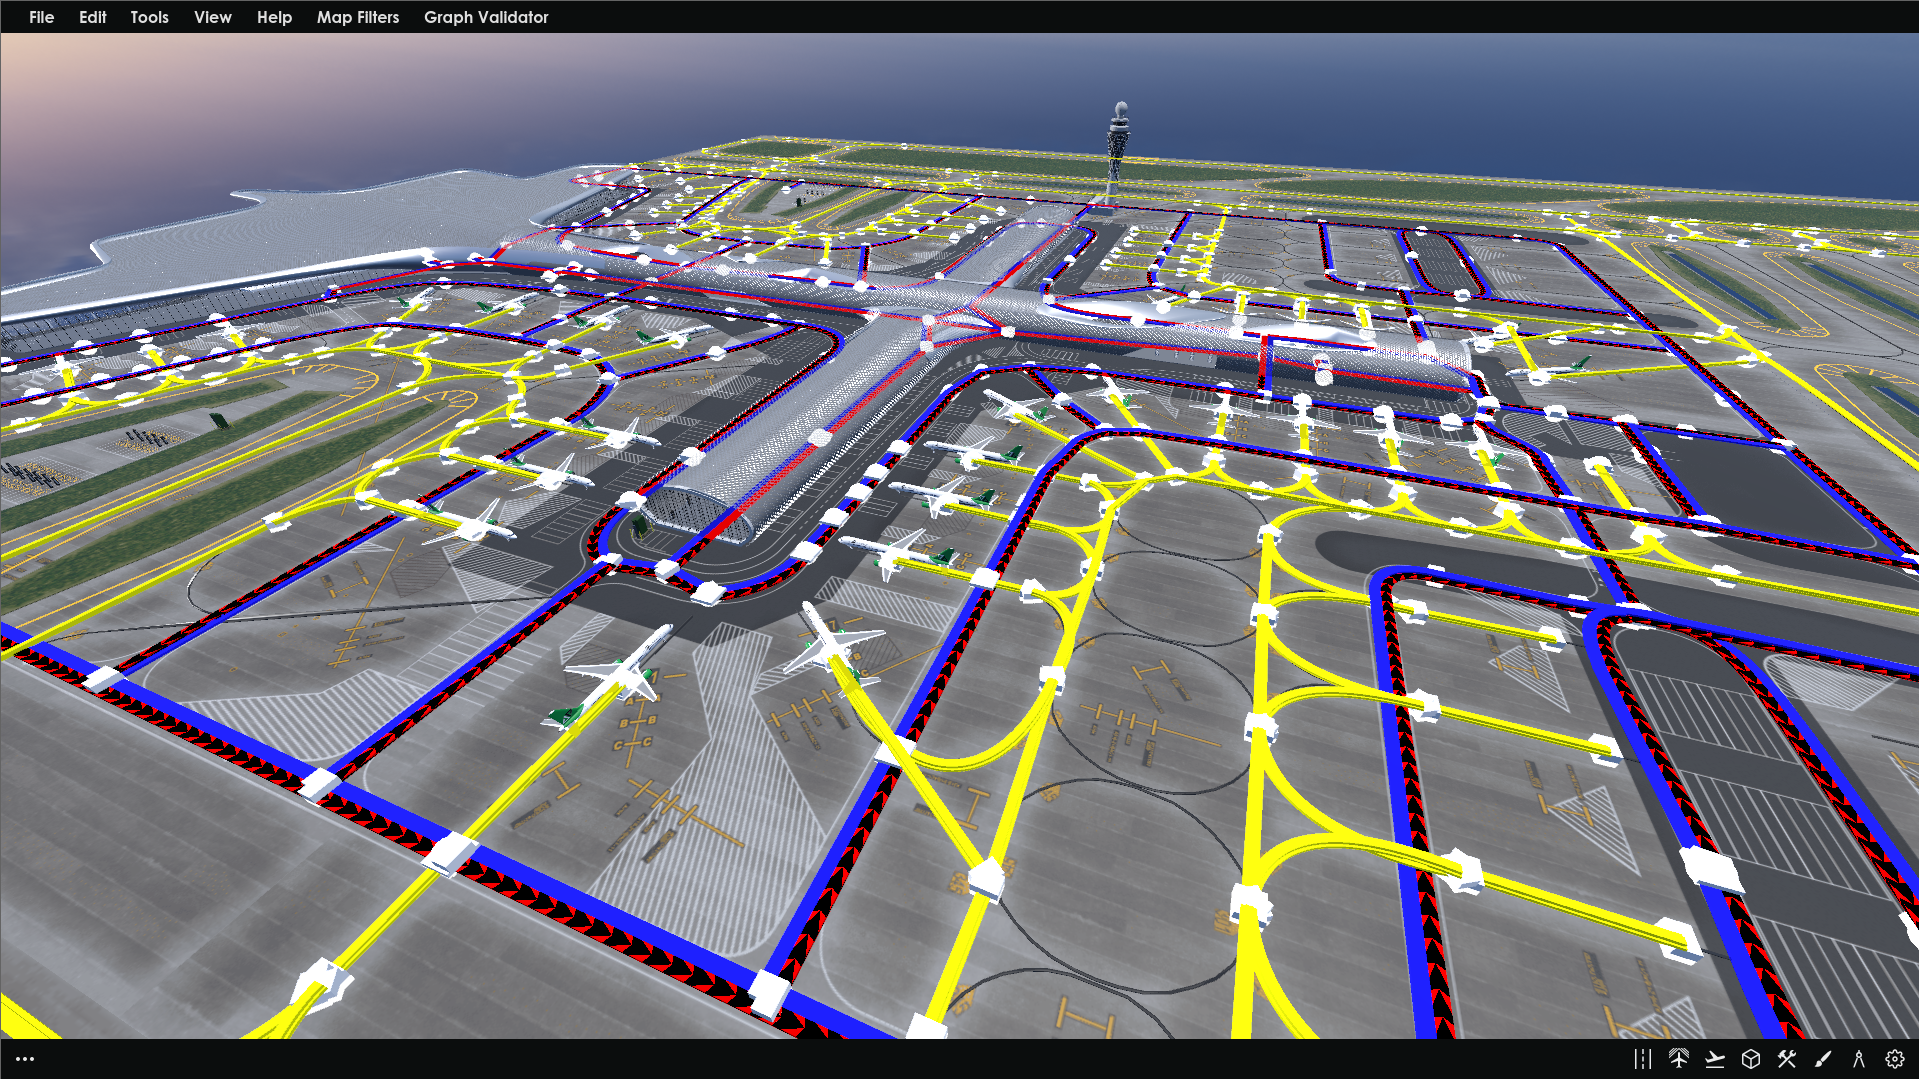Open the Graph Validator menu
The width and height of the screenshot is (1919, 1079).
[486, 17]
